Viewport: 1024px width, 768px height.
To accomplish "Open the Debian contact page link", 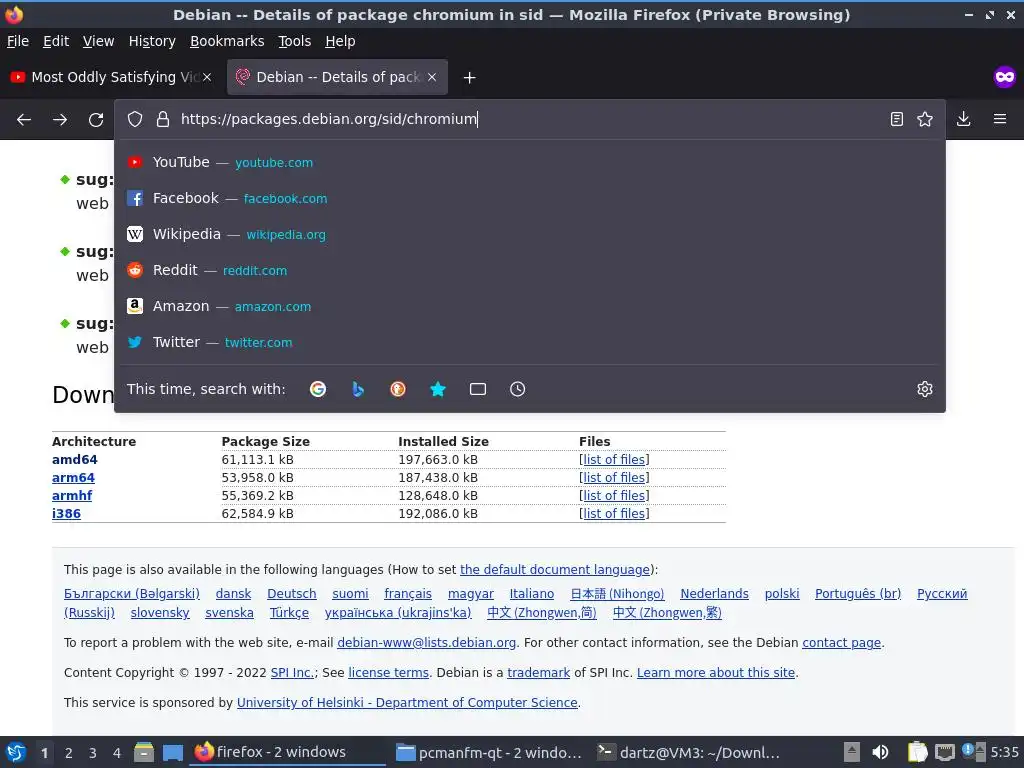I will click(x=841, y=643).
